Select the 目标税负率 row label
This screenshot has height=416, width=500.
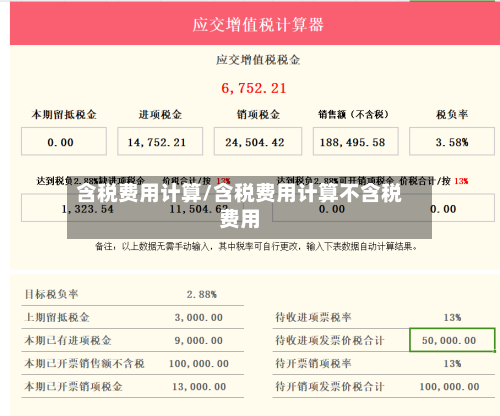click(51, 294)
